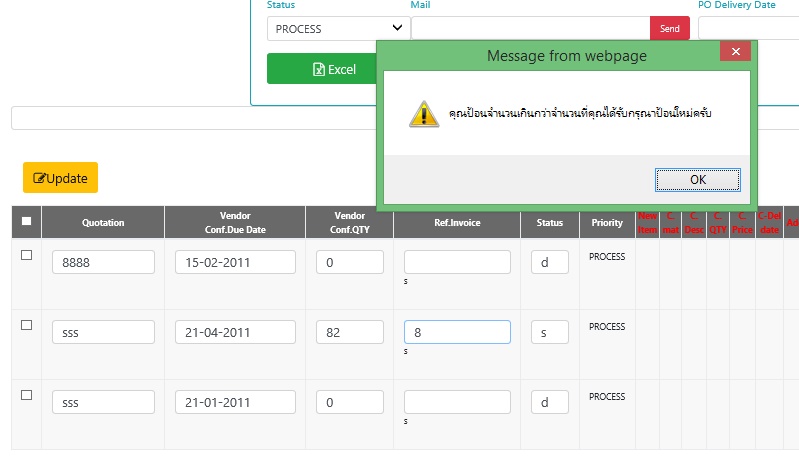The width and height of the screenshot is (799, 467).
Task: Click the Quotation column header
Action: tap(103, 222)
